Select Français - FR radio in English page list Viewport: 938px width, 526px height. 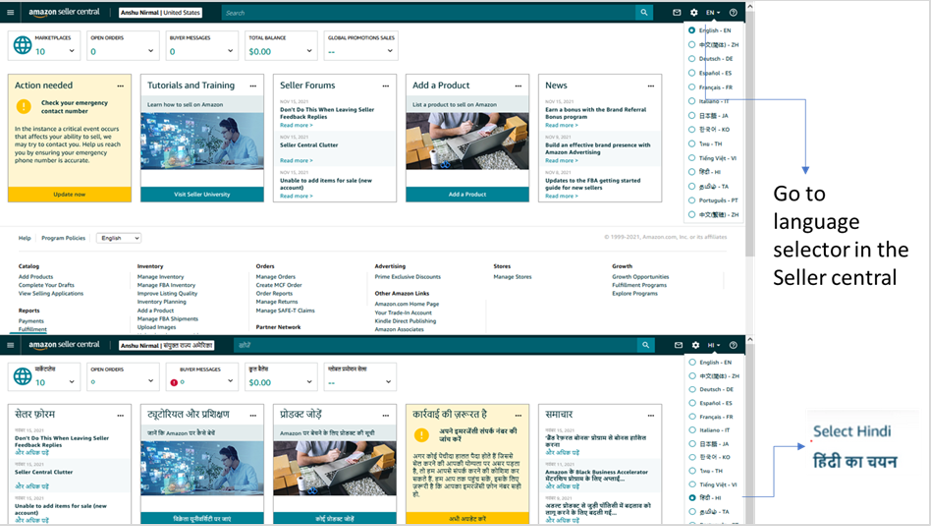pos(692,87)
